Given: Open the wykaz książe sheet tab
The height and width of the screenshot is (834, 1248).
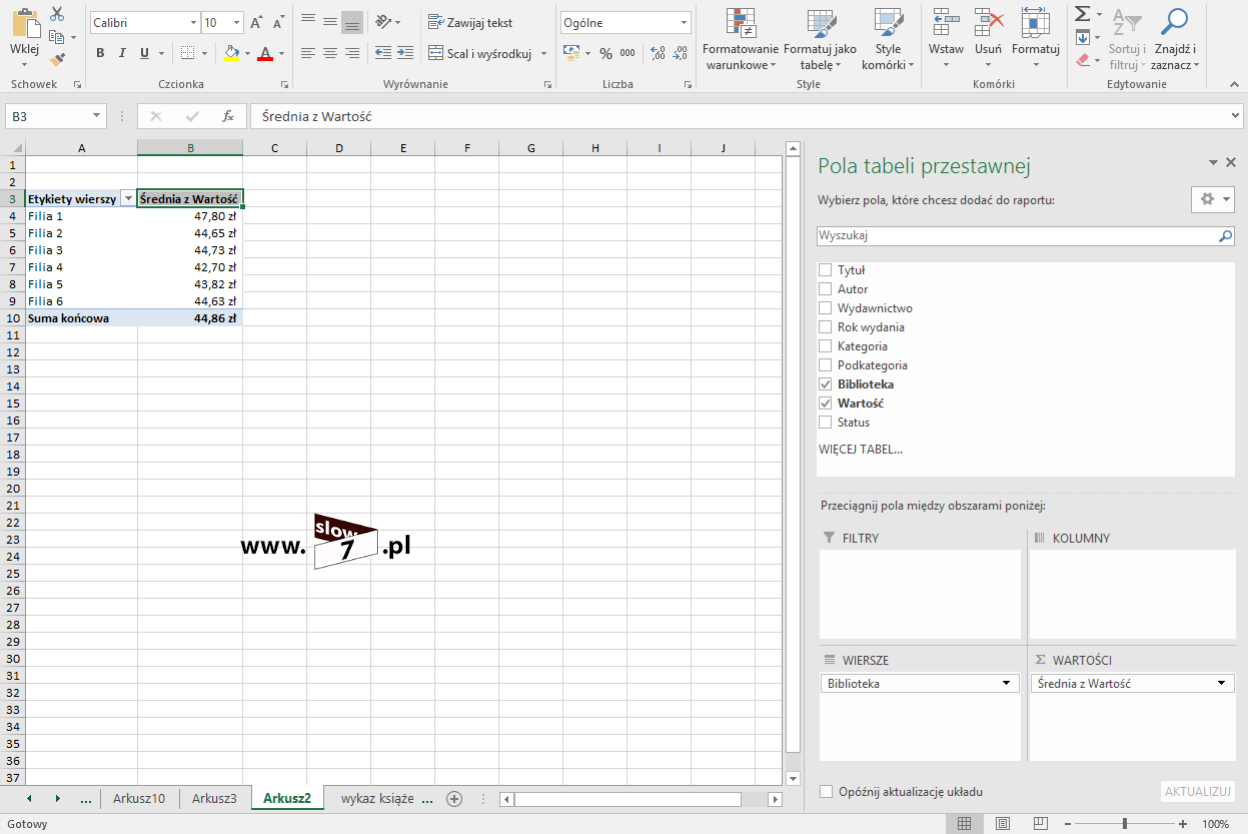Looking at the screenshot, I should click(x=377, y=798).
